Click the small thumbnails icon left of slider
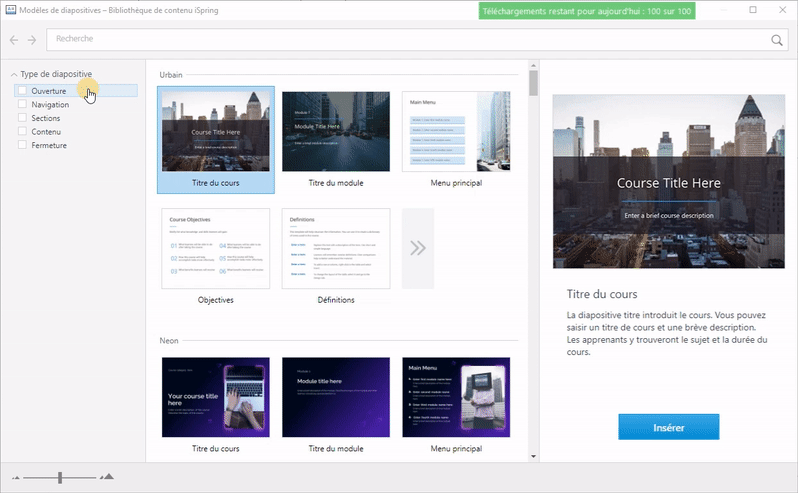798x493 pixels. click(15, 478)
